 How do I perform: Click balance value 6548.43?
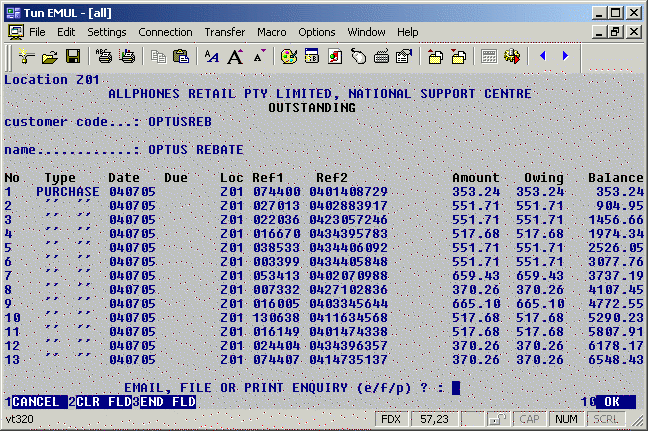coord(616,360)
